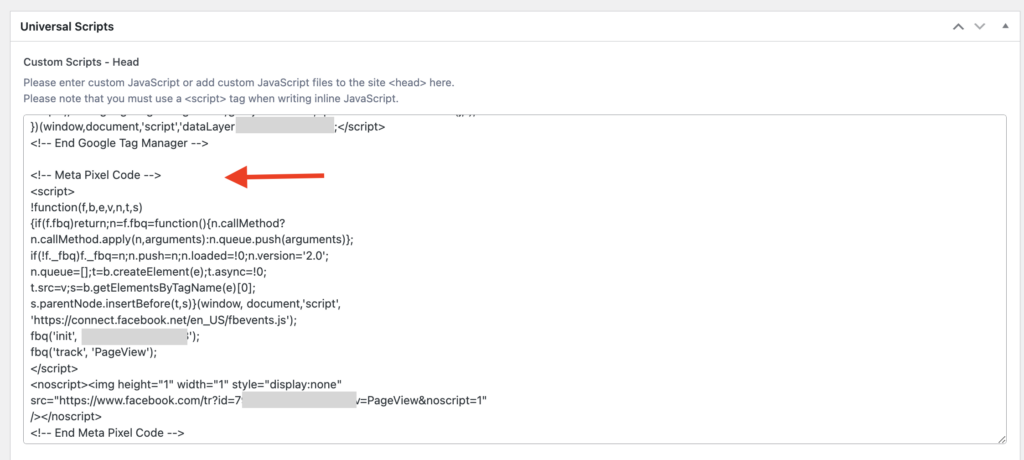Click the textarea resize handle corner

[x=1002, y=440]
